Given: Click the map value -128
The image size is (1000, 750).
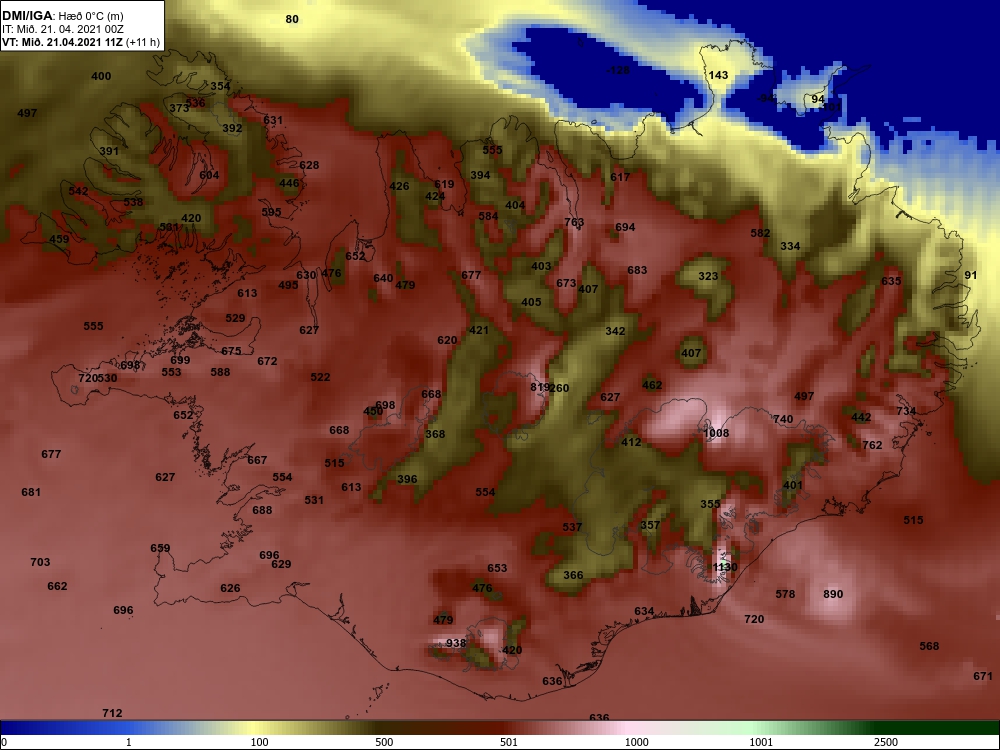Looking at the screenshot, I should tap(616, 70).
